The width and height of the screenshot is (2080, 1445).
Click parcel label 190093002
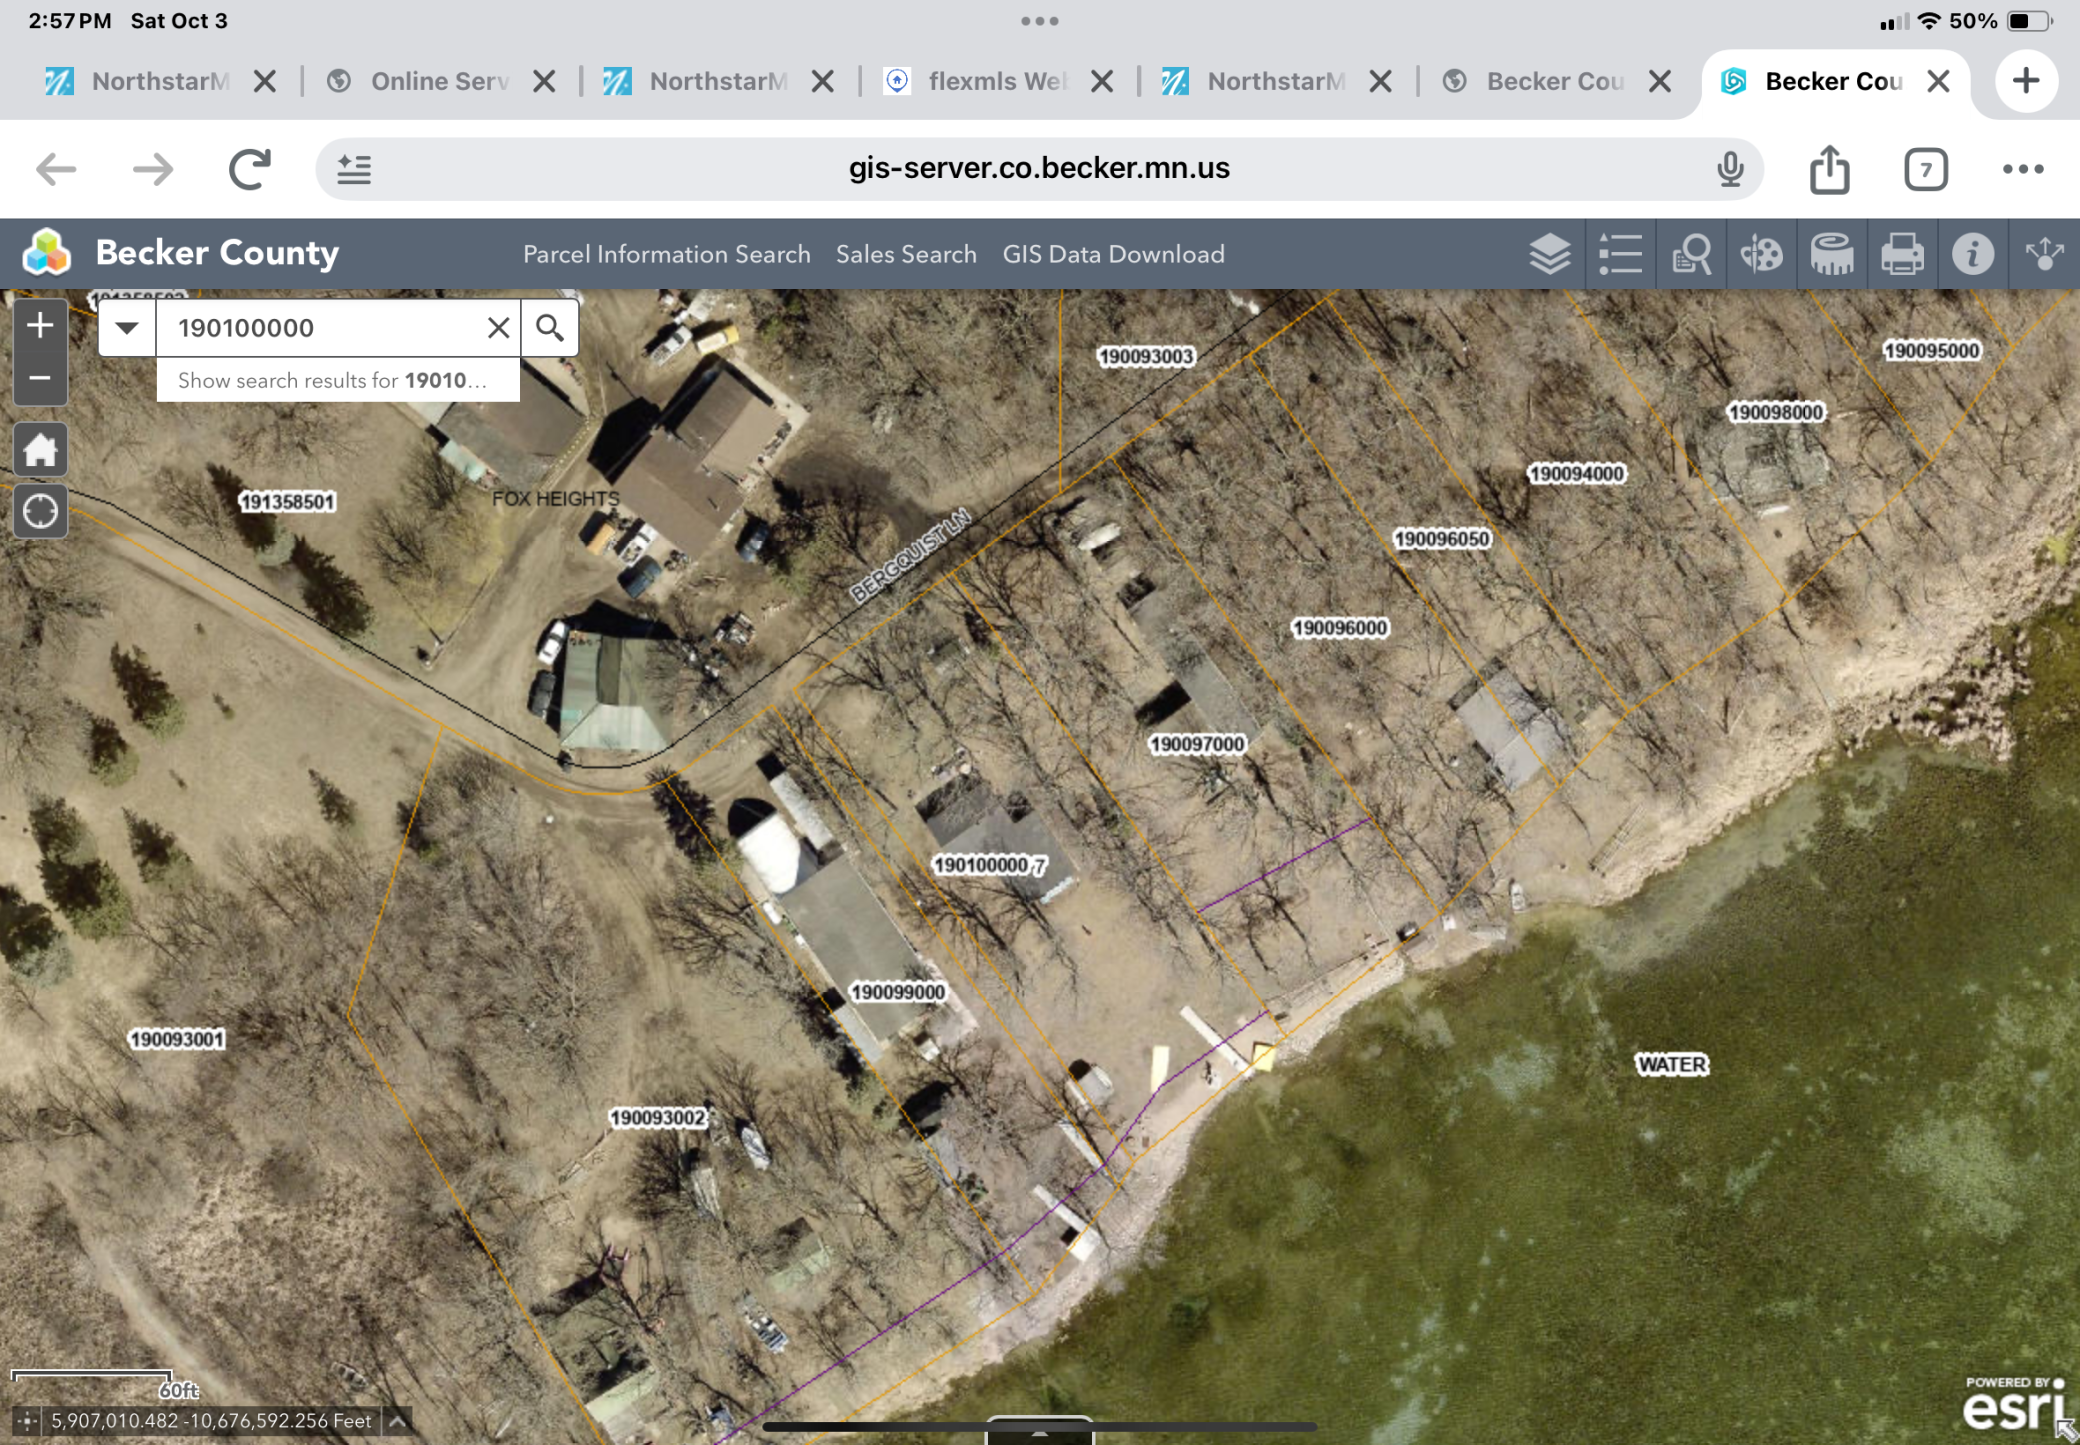click(x=658, y=1117)
